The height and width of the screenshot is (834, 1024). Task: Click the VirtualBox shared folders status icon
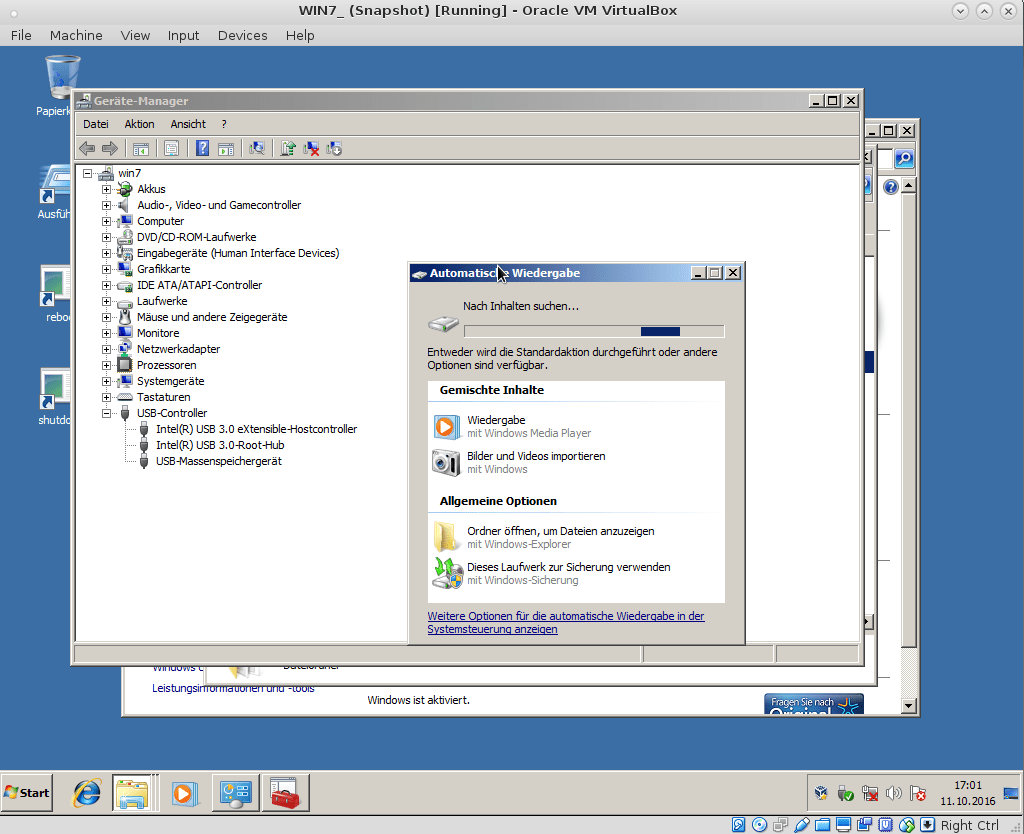823,825
